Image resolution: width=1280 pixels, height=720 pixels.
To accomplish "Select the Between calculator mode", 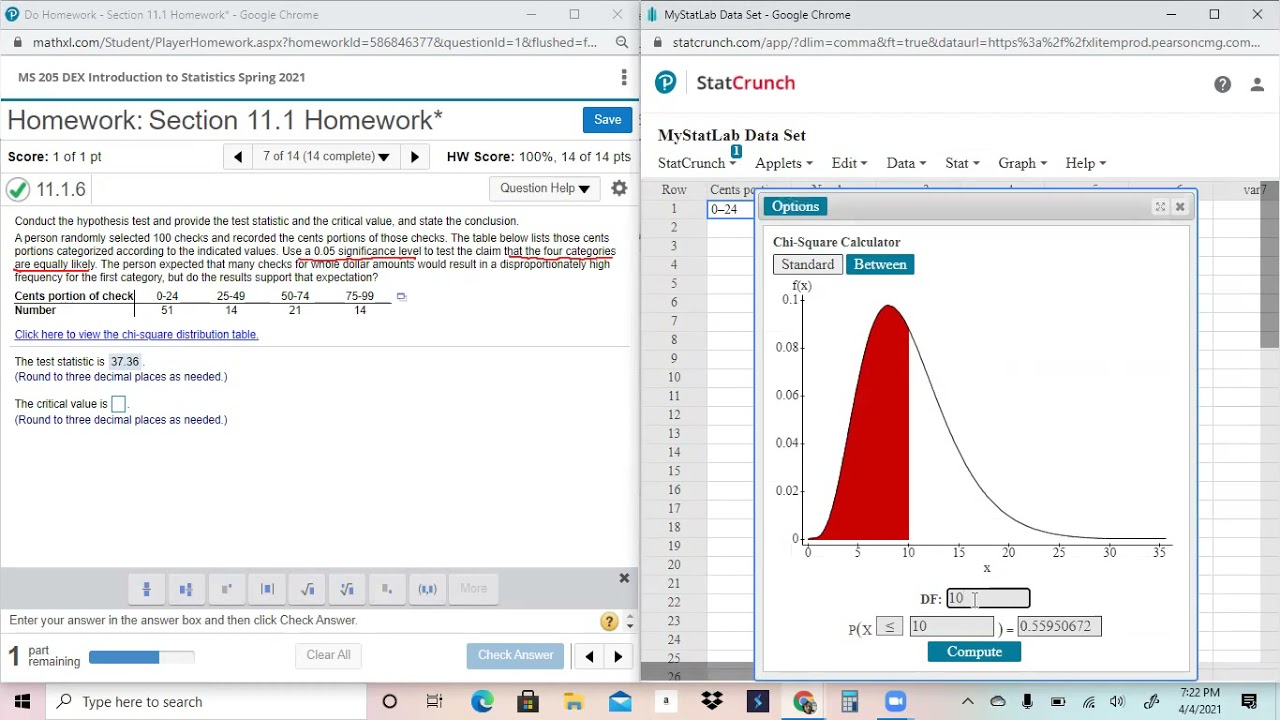I will tap(880, 265).
